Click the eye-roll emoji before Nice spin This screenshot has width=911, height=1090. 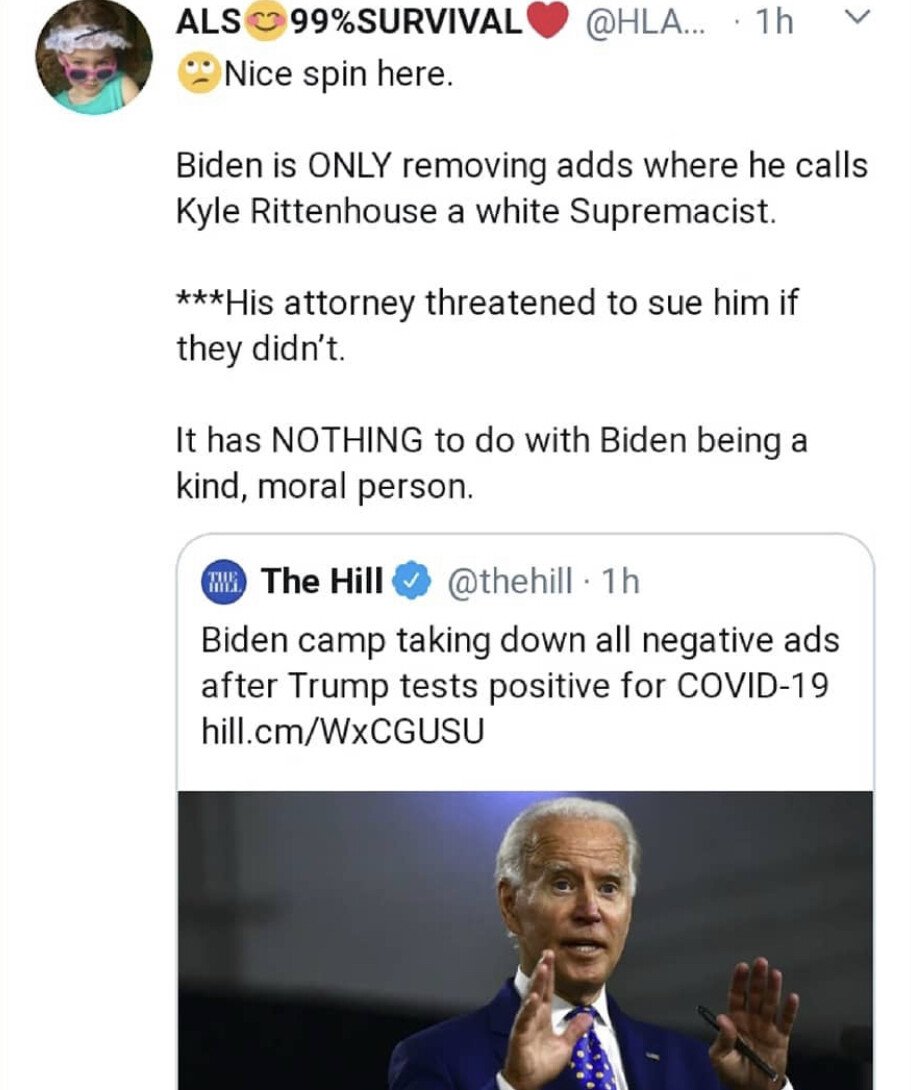(197, 76)
